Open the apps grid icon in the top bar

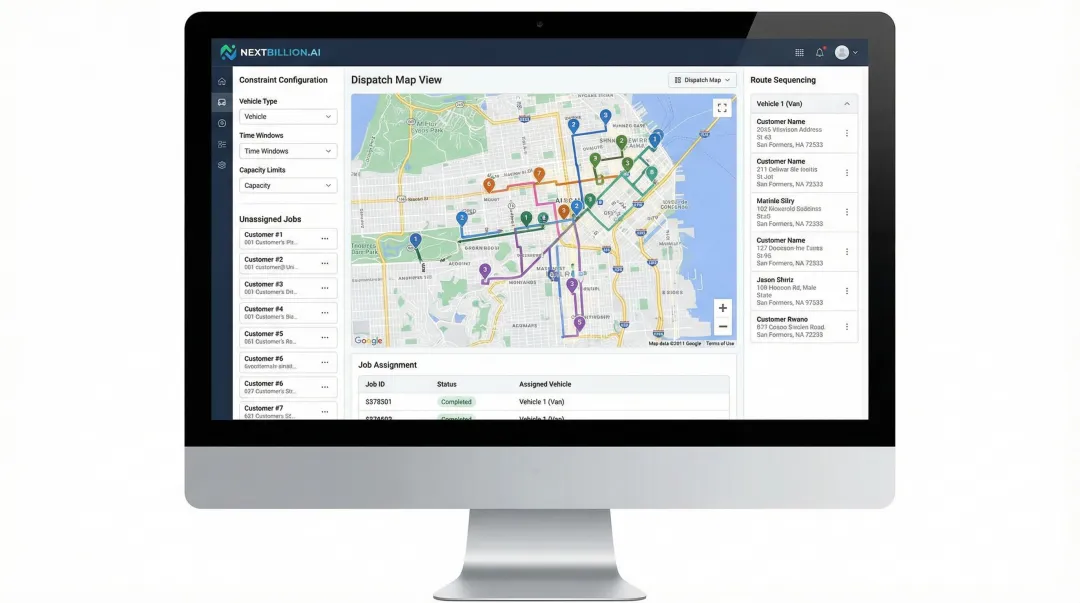click(799, 52)
